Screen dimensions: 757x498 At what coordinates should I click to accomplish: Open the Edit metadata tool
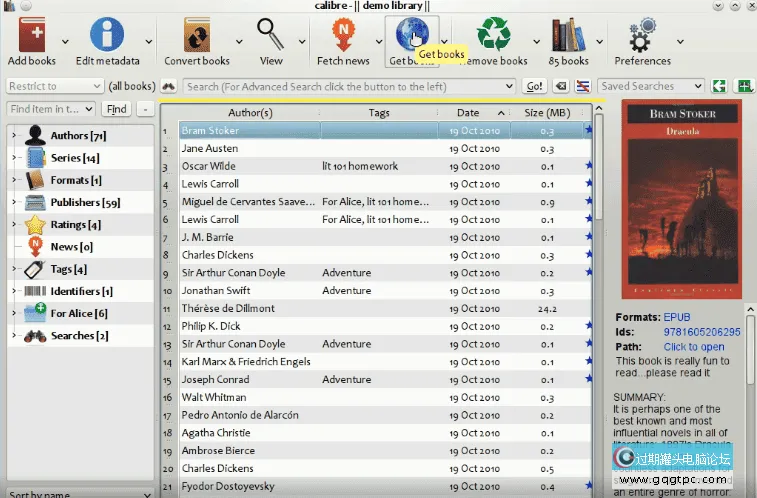[x=107, y=36]
